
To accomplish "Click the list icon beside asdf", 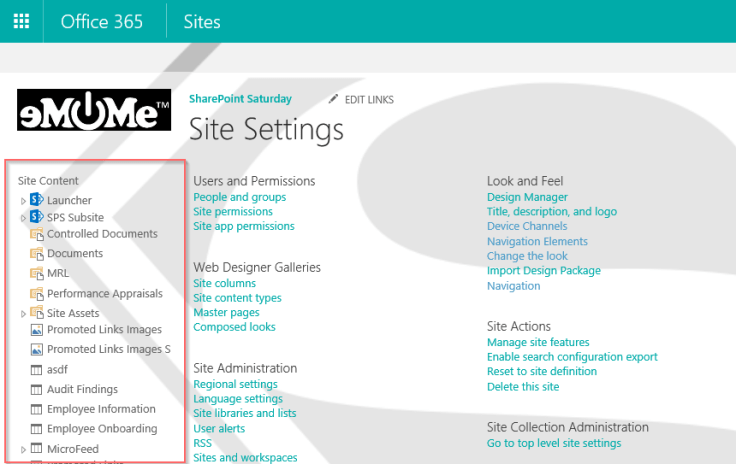I will click(x=36, y=370).
